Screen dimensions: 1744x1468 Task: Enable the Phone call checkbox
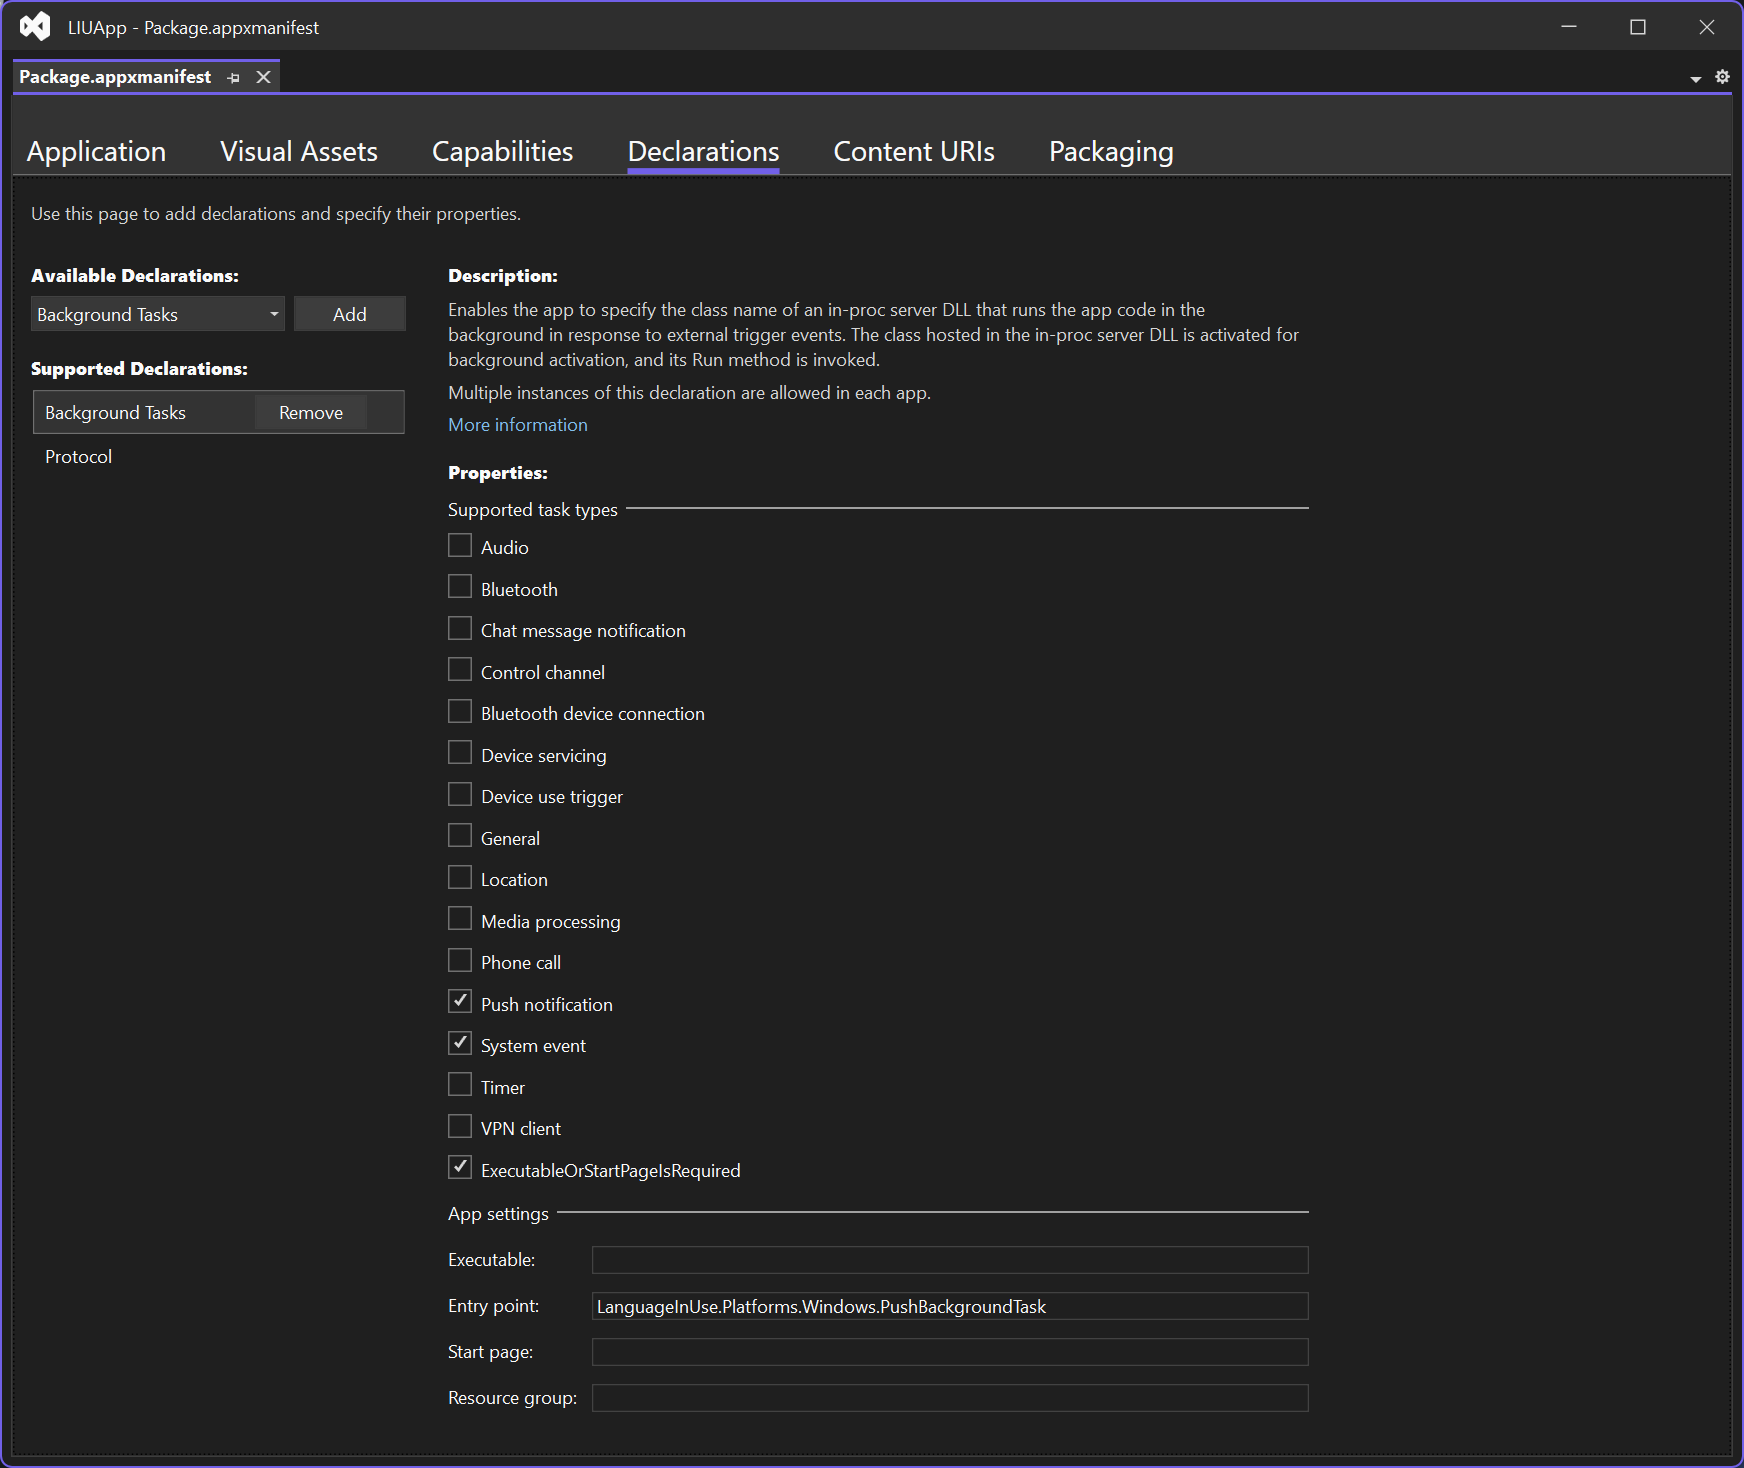[x=460, y=961]
